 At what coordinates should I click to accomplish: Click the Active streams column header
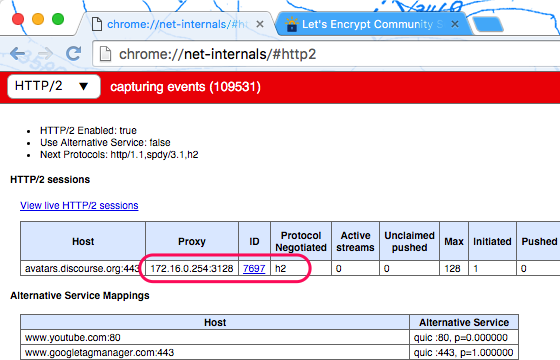[355, 241]
